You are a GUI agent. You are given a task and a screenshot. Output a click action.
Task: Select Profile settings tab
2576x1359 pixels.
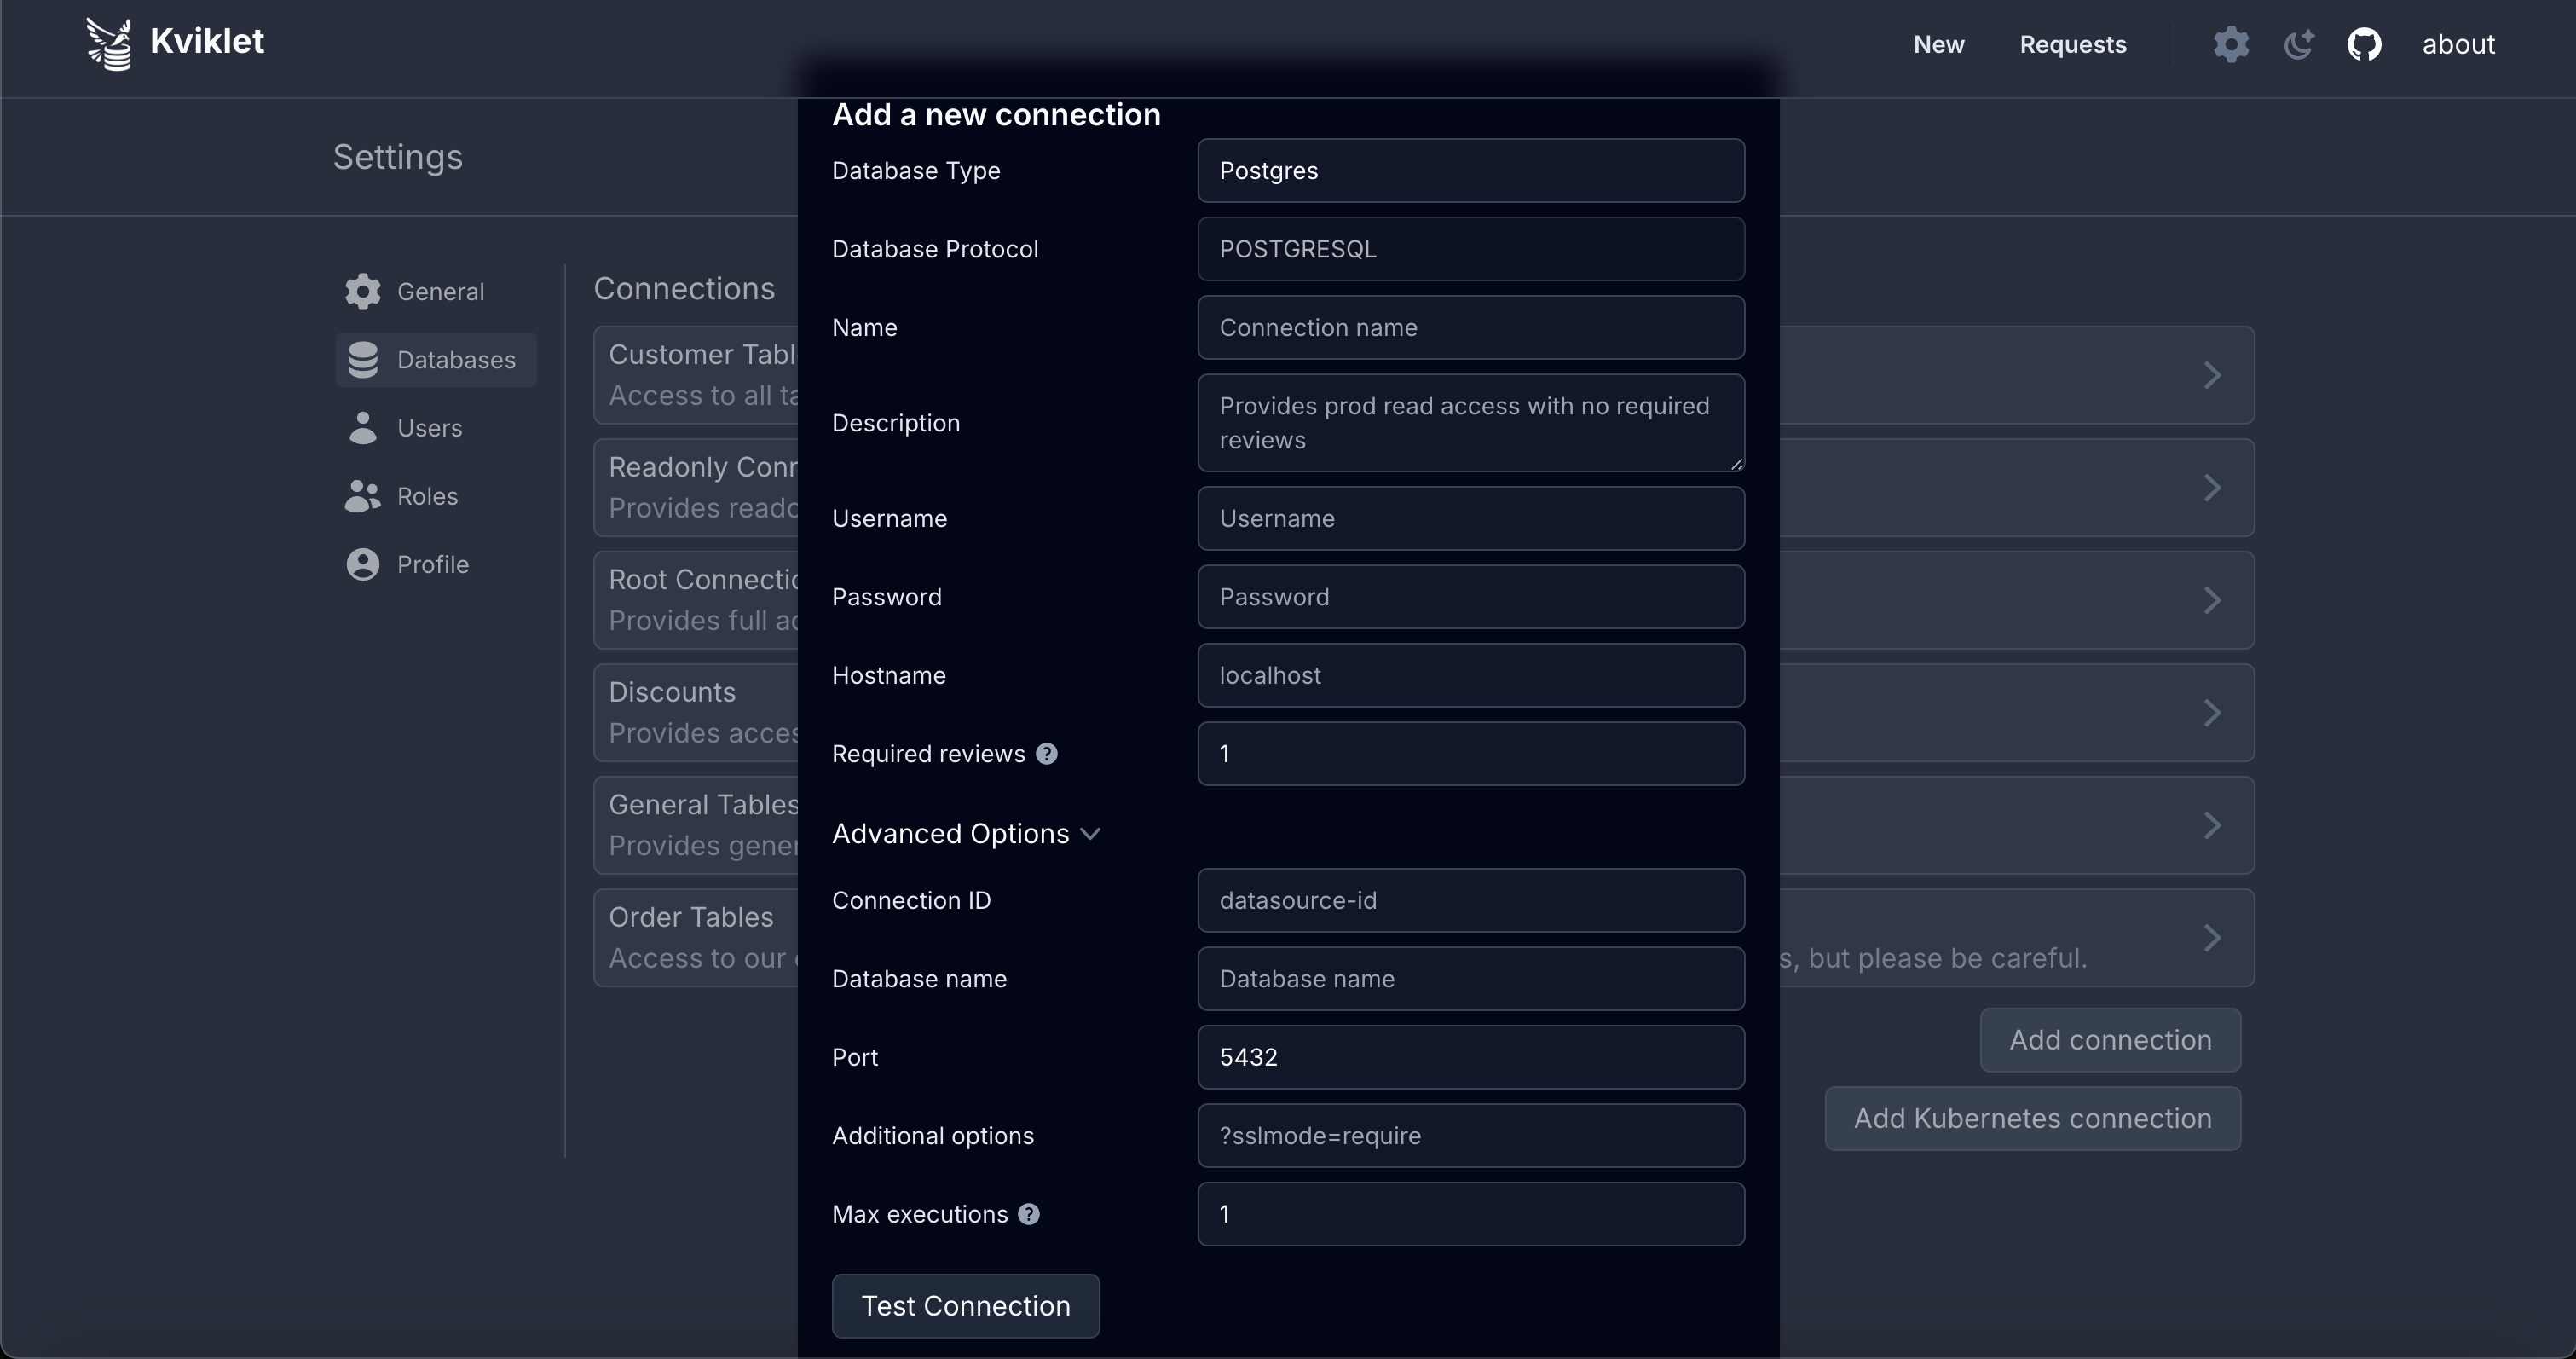436,564
